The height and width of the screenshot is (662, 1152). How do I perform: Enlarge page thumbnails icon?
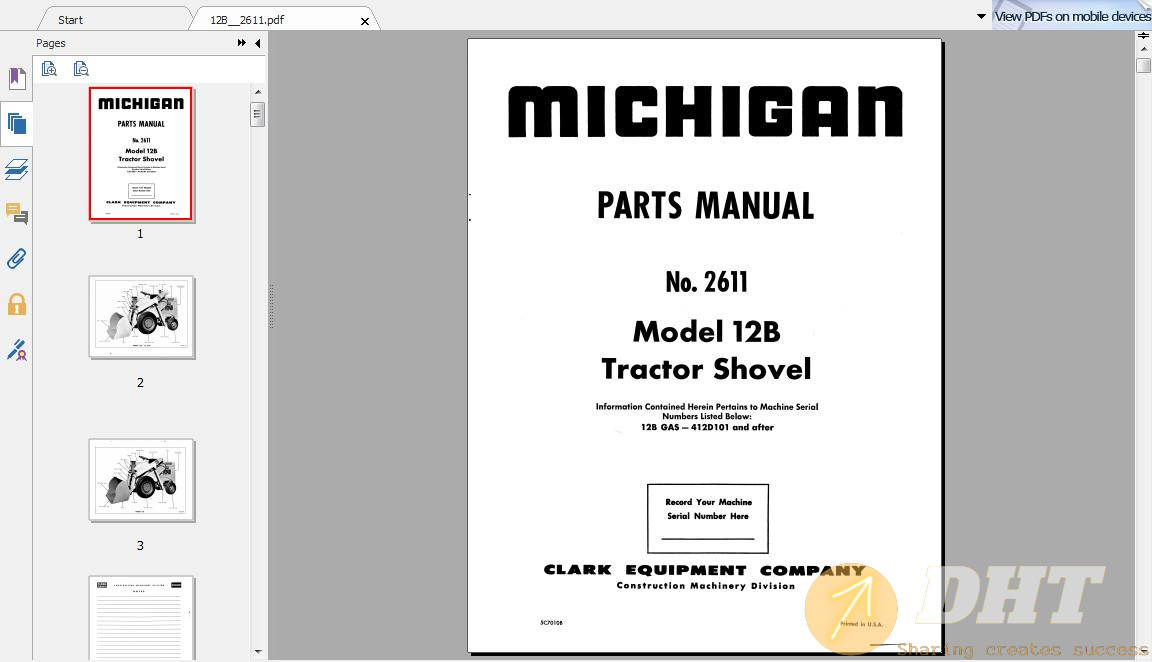(49, 69)
